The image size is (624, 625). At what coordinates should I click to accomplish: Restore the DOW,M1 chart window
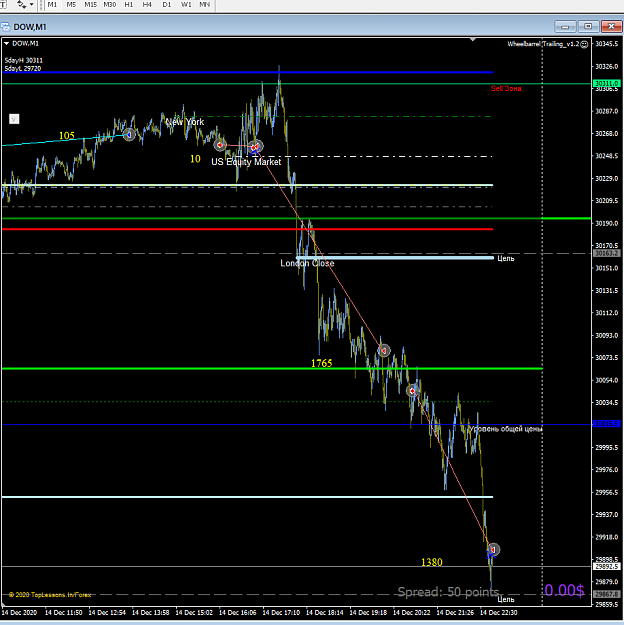pyautogui.click(x=588, y=26)
